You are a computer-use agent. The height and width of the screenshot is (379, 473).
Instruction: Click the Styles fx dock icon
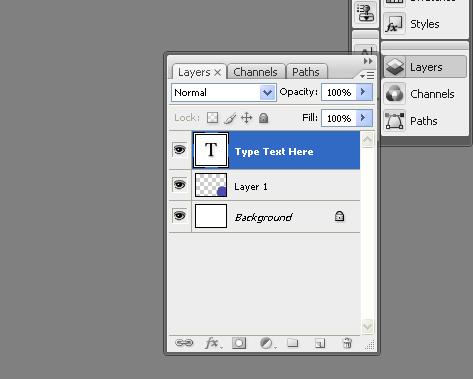click(395, 24)
